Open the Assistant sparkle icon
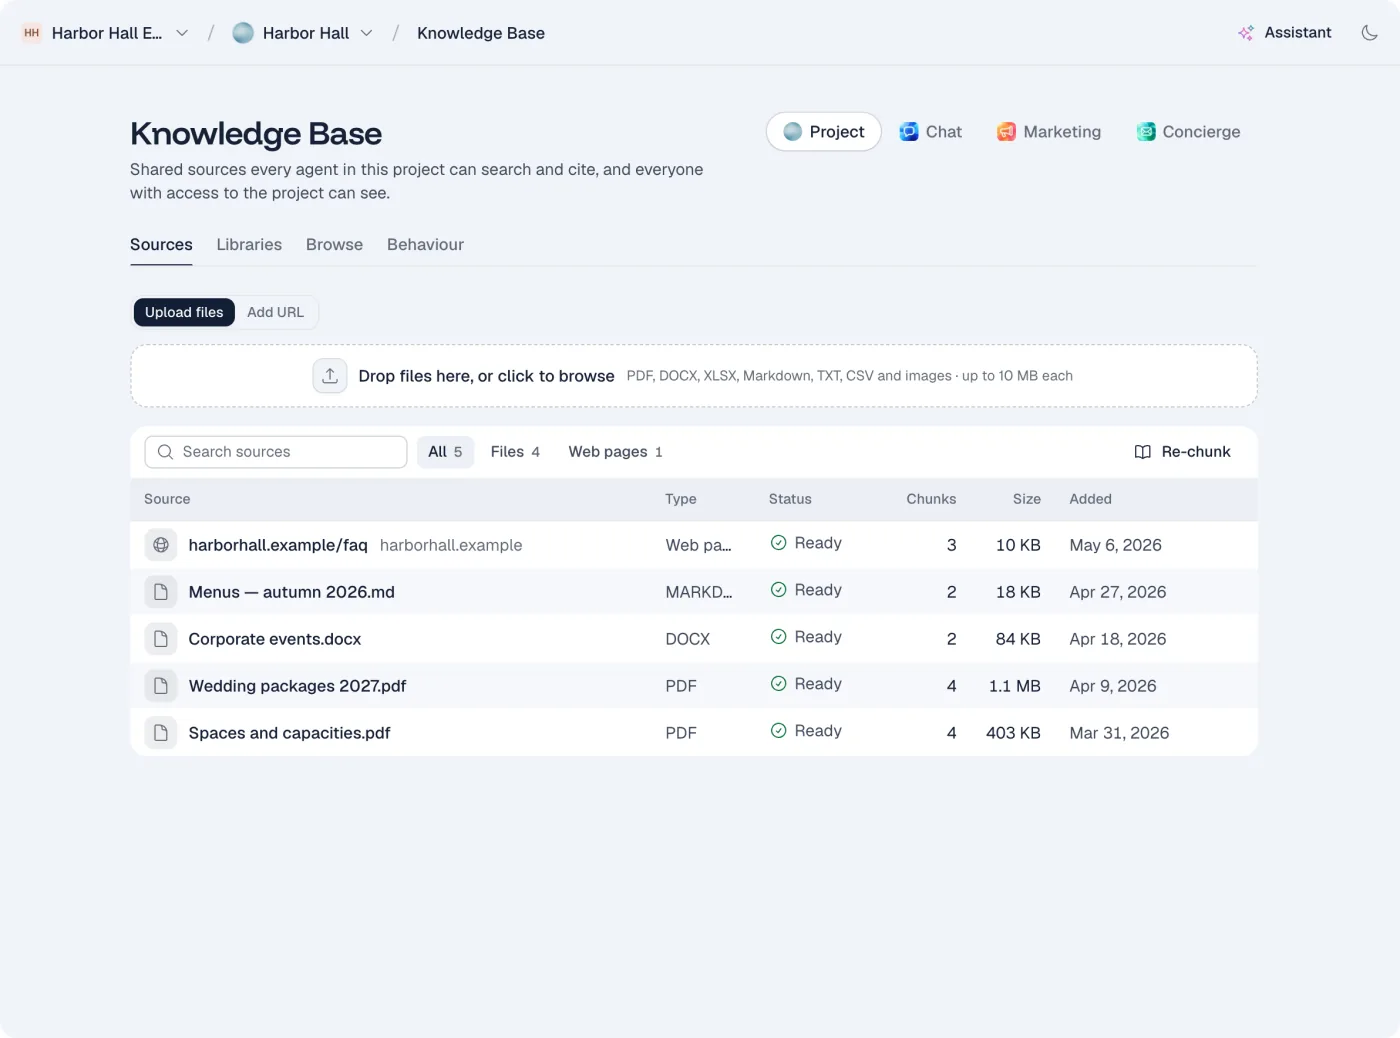This screenshot has width=1400, height=1038. 1246,33
